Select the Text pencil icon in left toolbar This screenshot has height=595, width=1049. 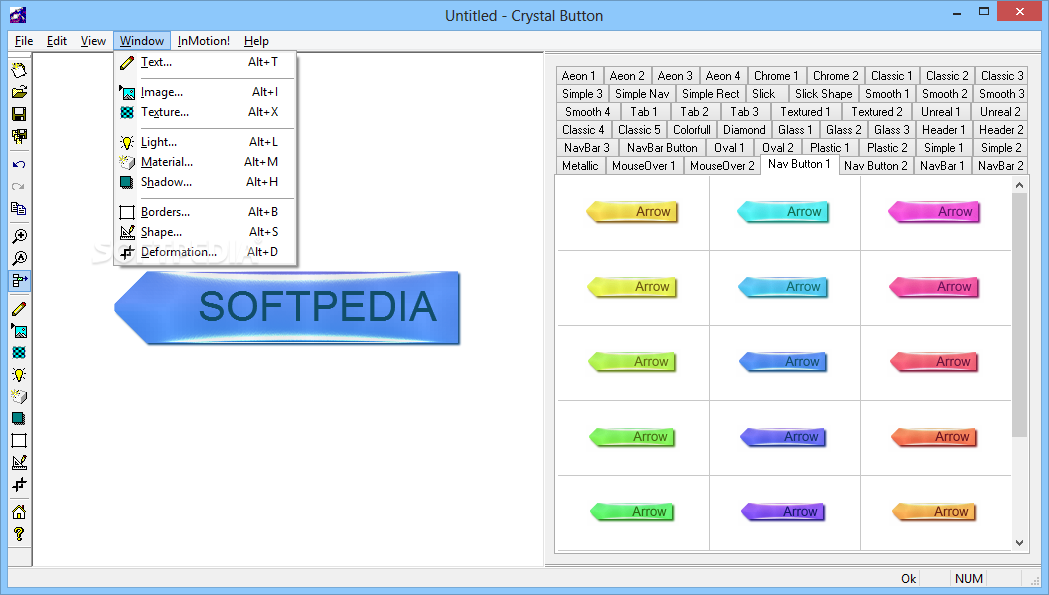point(19,309)
